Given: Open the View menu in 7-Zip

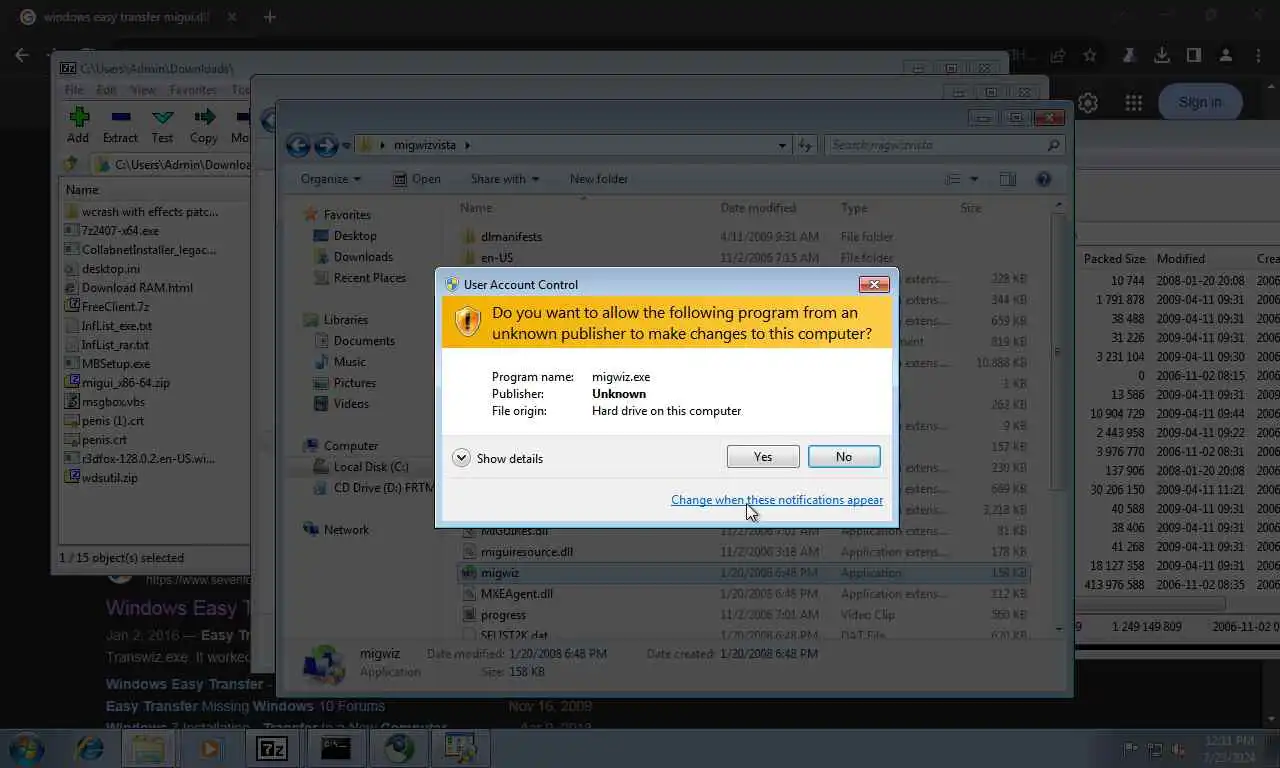Looking at the screenshot, I should [143, 90].
